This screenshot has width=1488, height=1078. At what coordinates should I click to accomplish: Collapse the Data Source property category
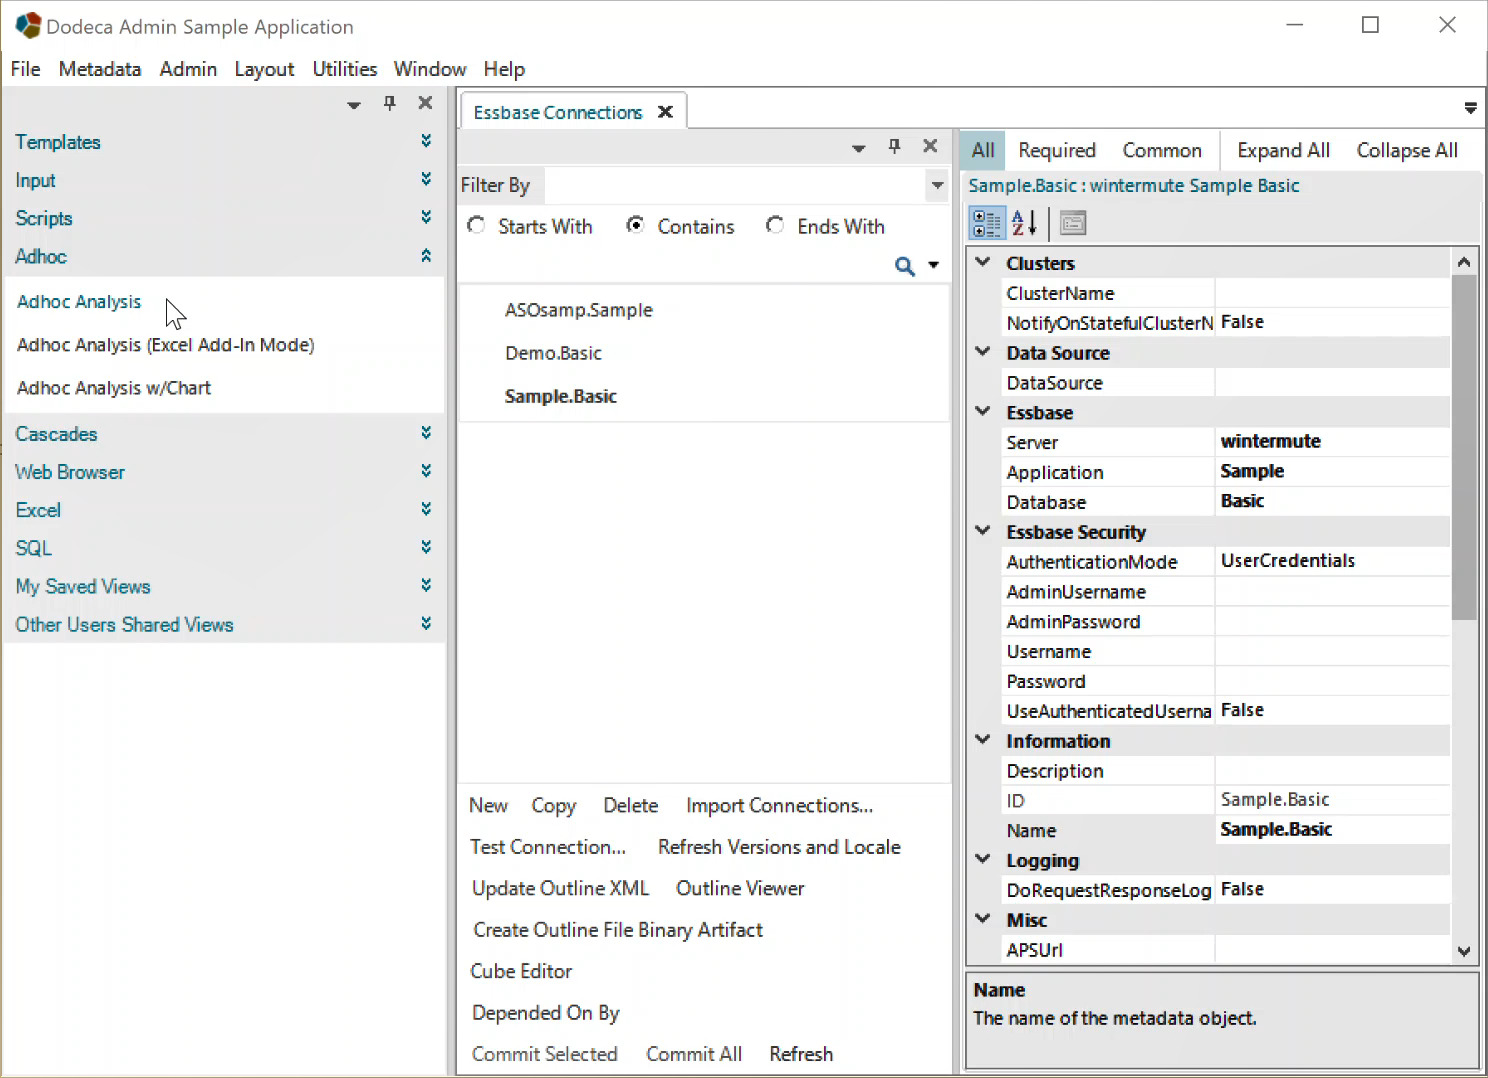coord(983,352)
